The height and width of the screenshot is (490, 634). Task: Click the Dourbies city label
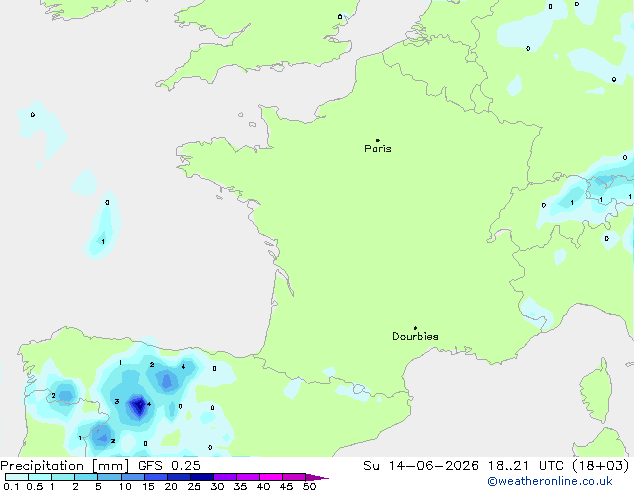point(415,336)
